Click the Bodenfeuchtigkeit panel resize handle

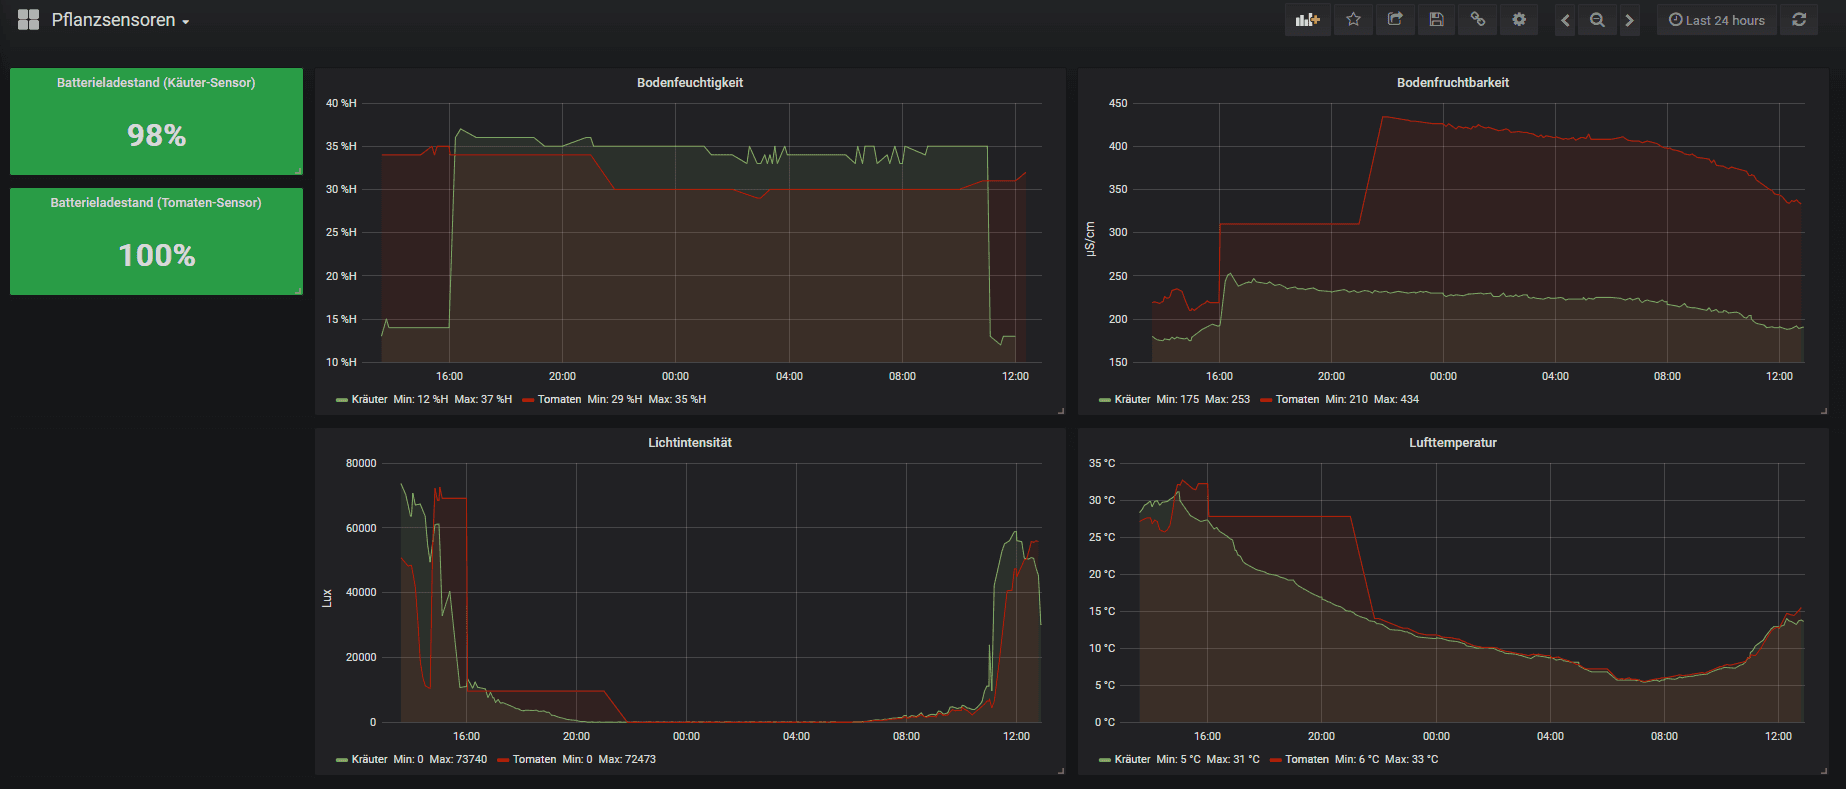point(1061,411)
